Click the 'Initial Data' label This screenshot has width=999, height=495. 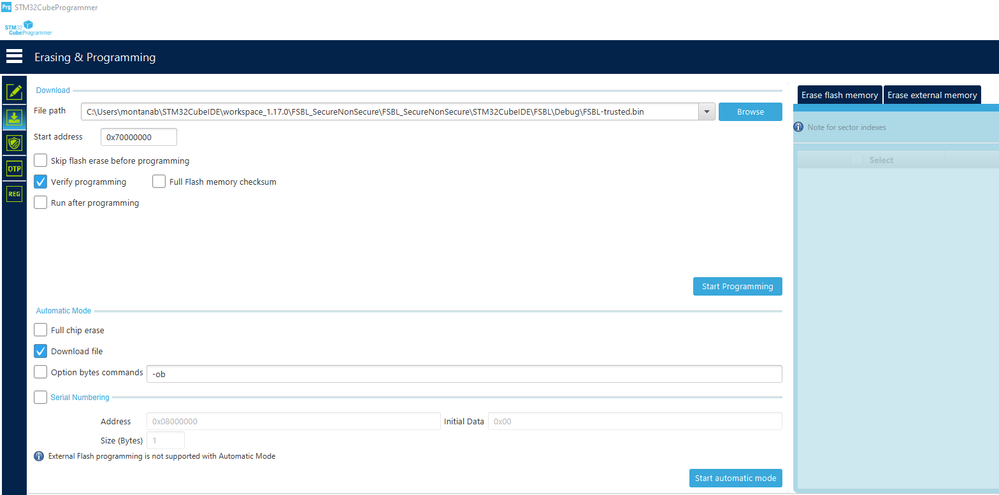pos(464,422)
